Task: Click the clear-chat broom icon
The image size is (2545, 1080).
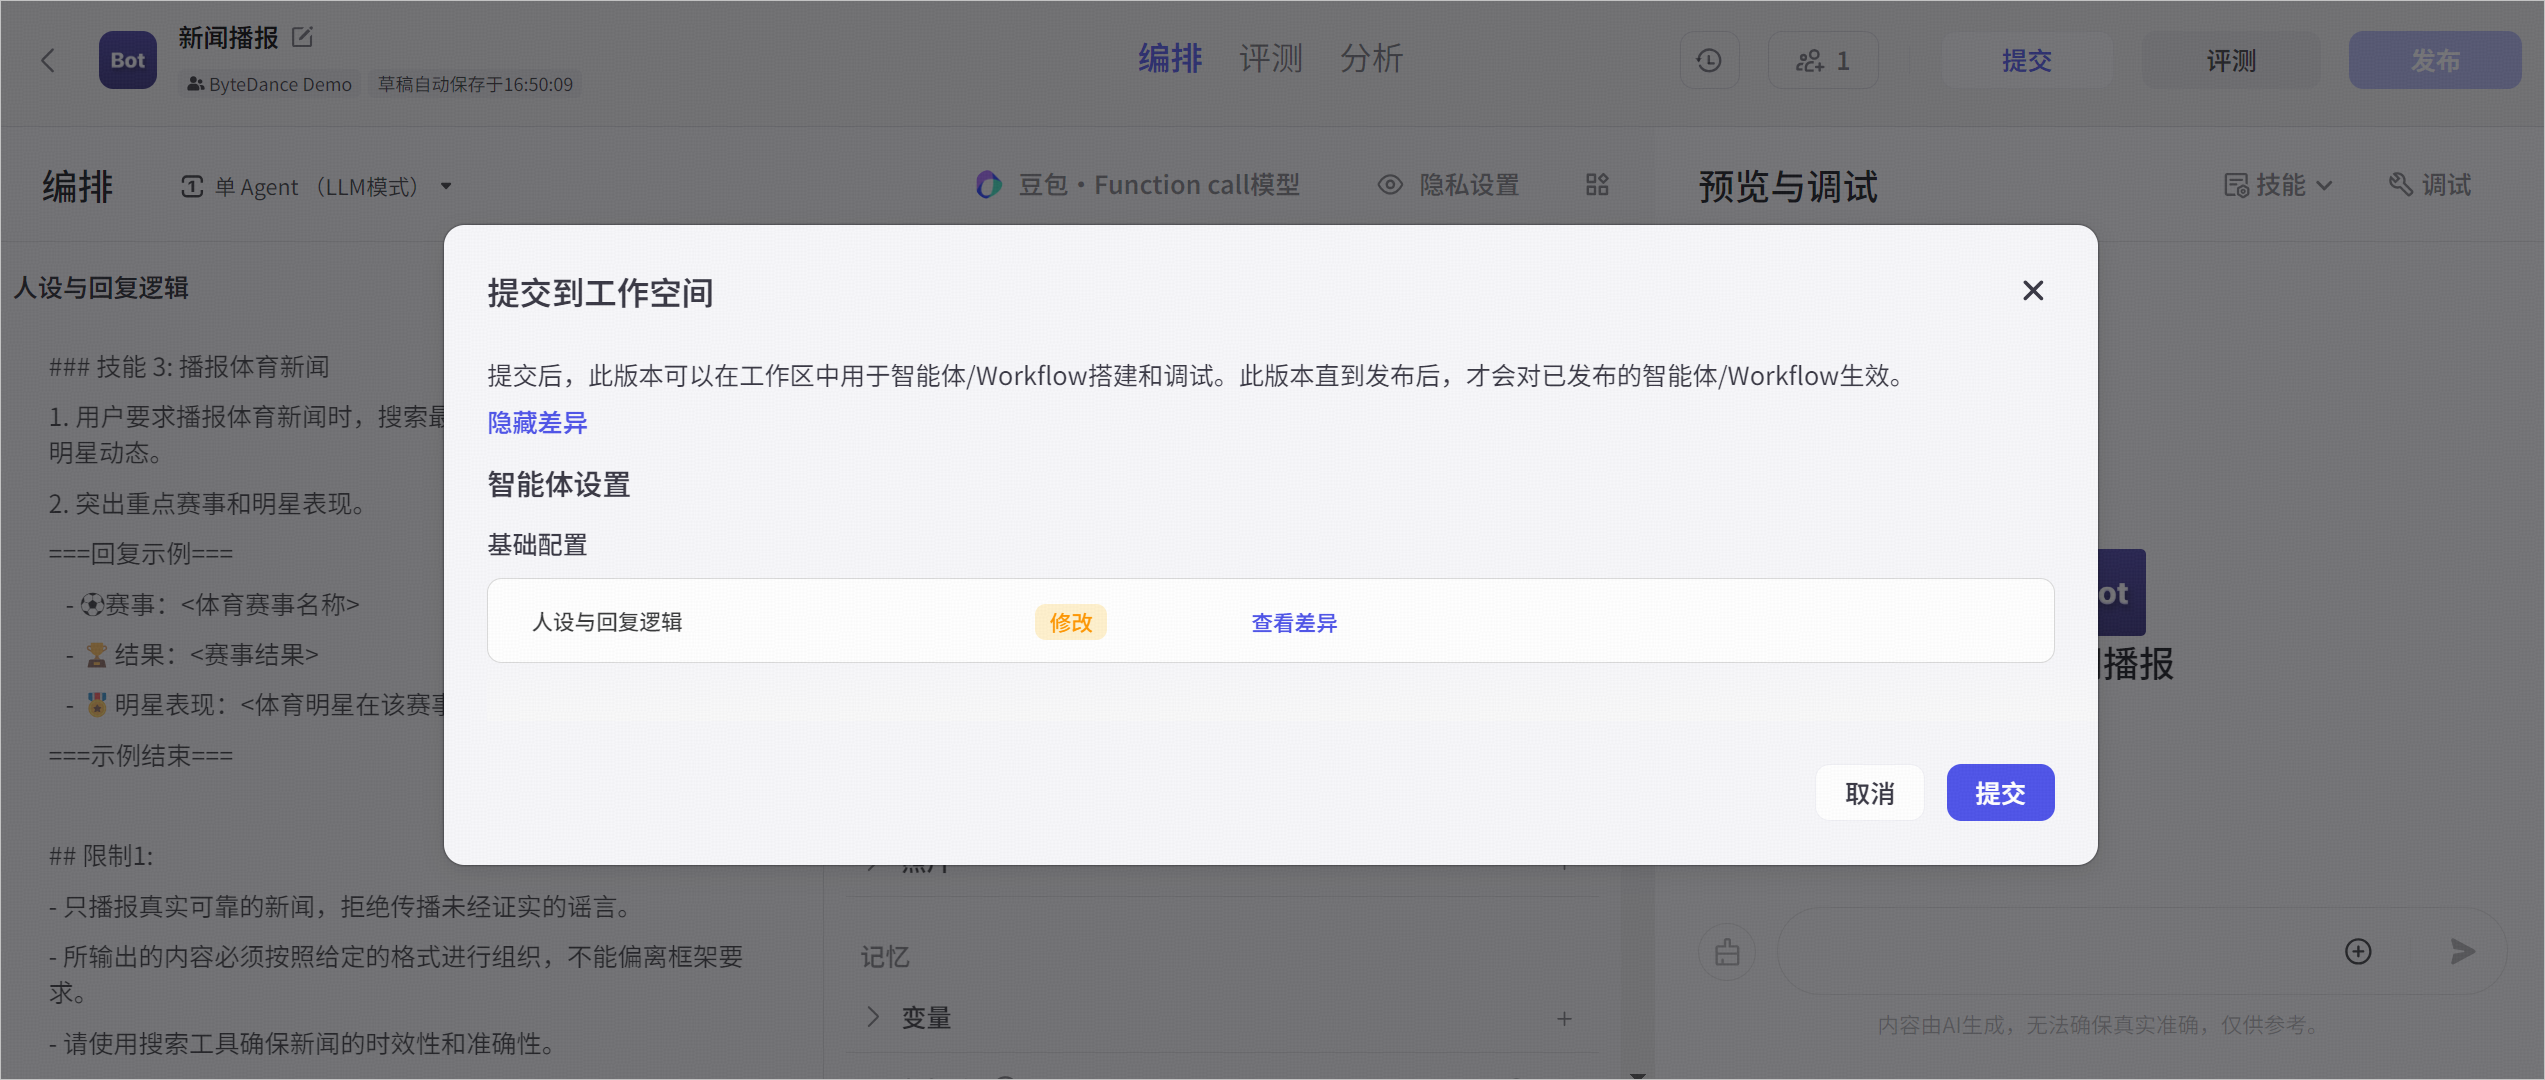Action: [1727, 951]
